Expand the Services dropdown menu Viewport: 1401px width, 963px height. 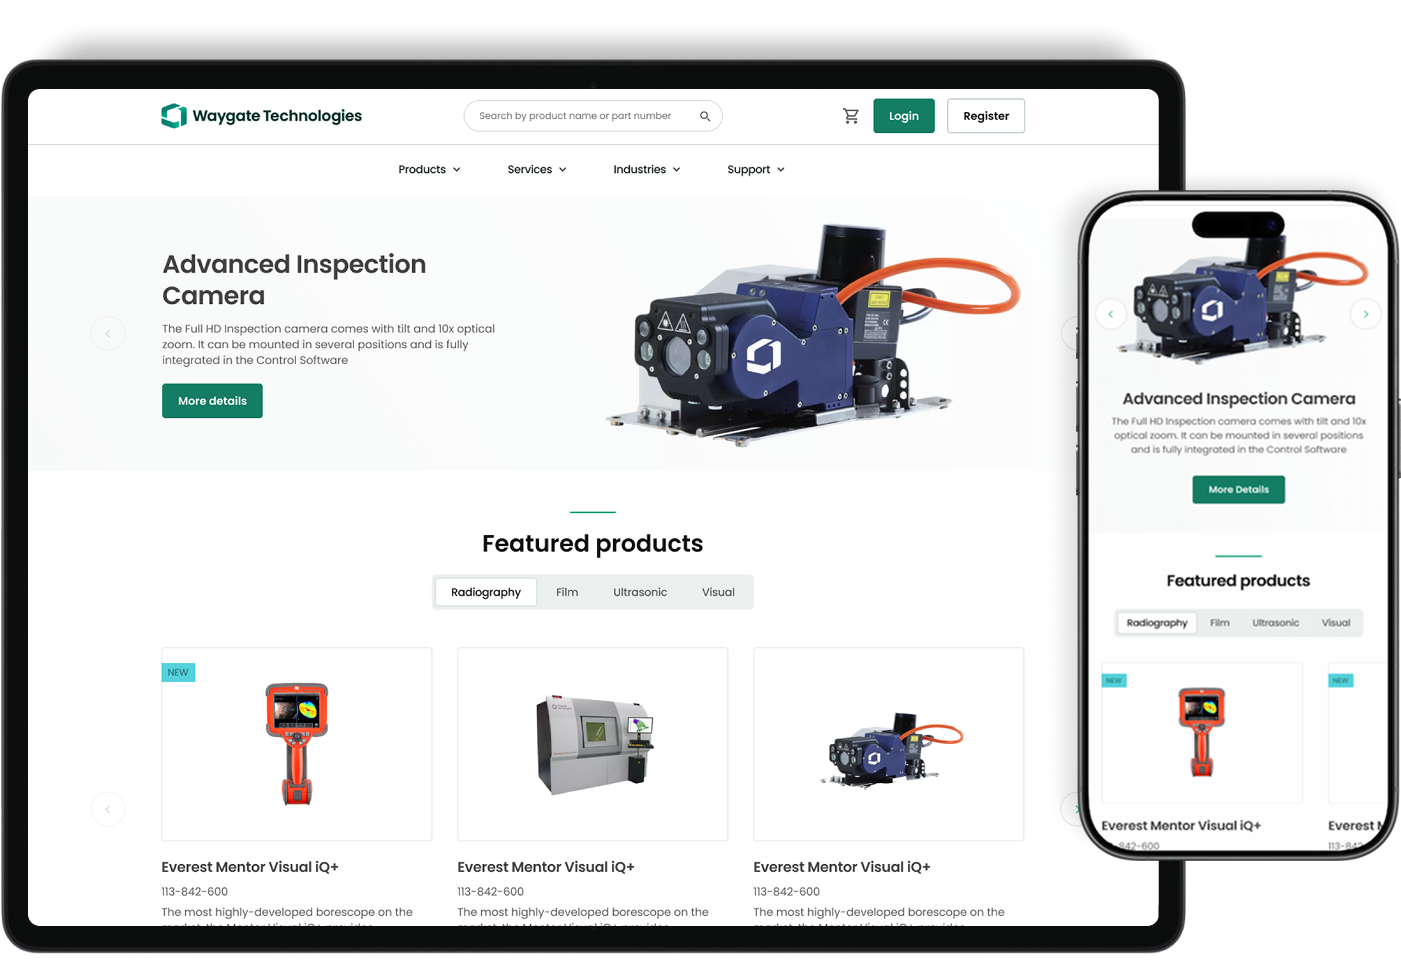point(537,170)
